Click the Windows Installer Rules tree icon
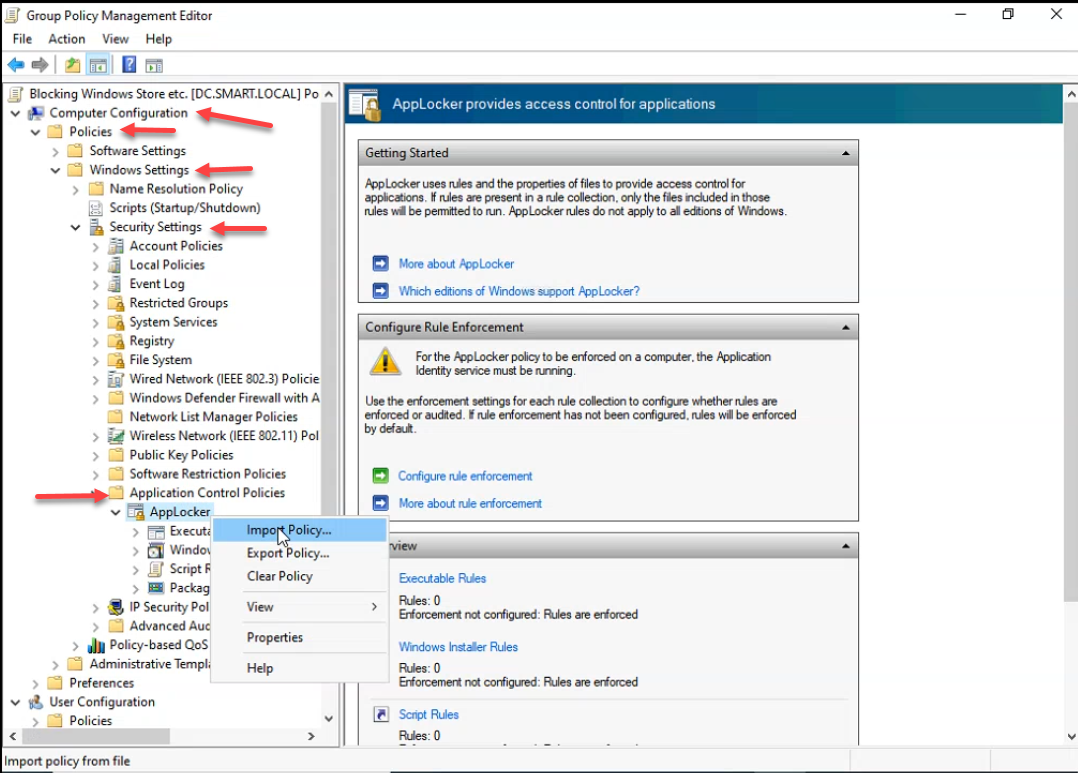This screenshot has width=1078, height=773. 156,550
